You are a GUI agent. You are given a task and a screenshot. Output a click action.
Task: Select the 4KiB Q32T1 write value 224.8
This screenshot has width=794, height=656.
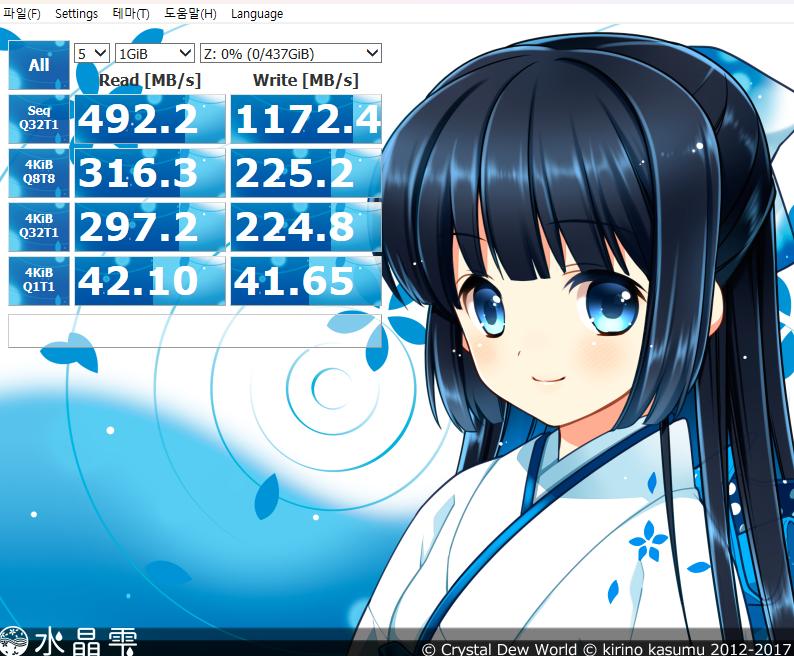click(306, 227)
